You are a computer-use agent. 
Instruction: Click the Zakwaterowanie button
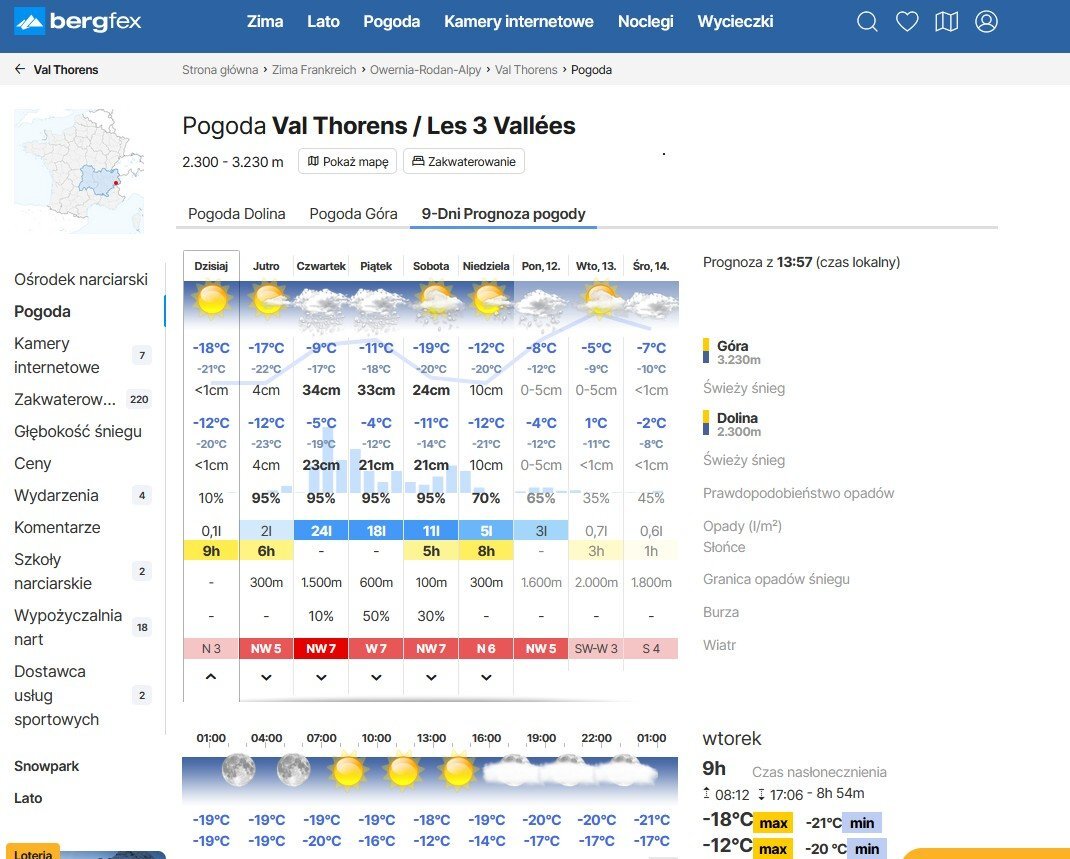pos(463,161)
